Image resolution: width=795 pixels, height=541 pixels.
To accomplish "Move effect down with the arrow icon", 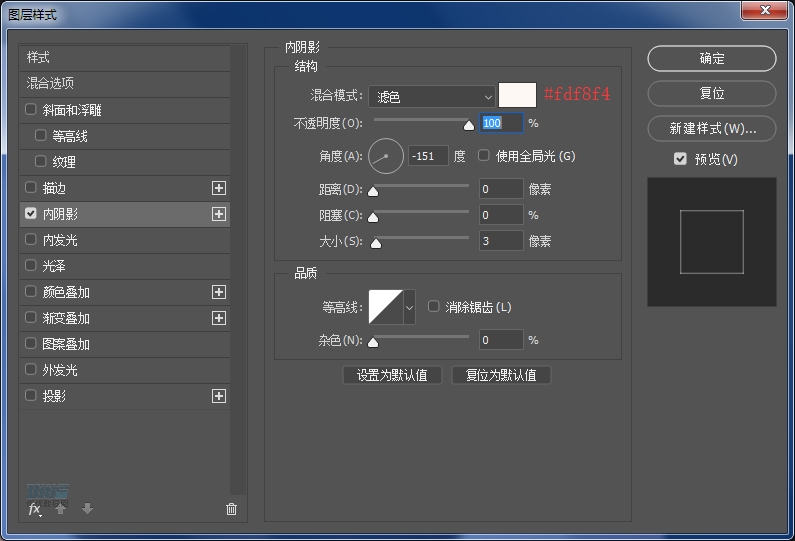I will pyautogui.click(x=87, y=509).
